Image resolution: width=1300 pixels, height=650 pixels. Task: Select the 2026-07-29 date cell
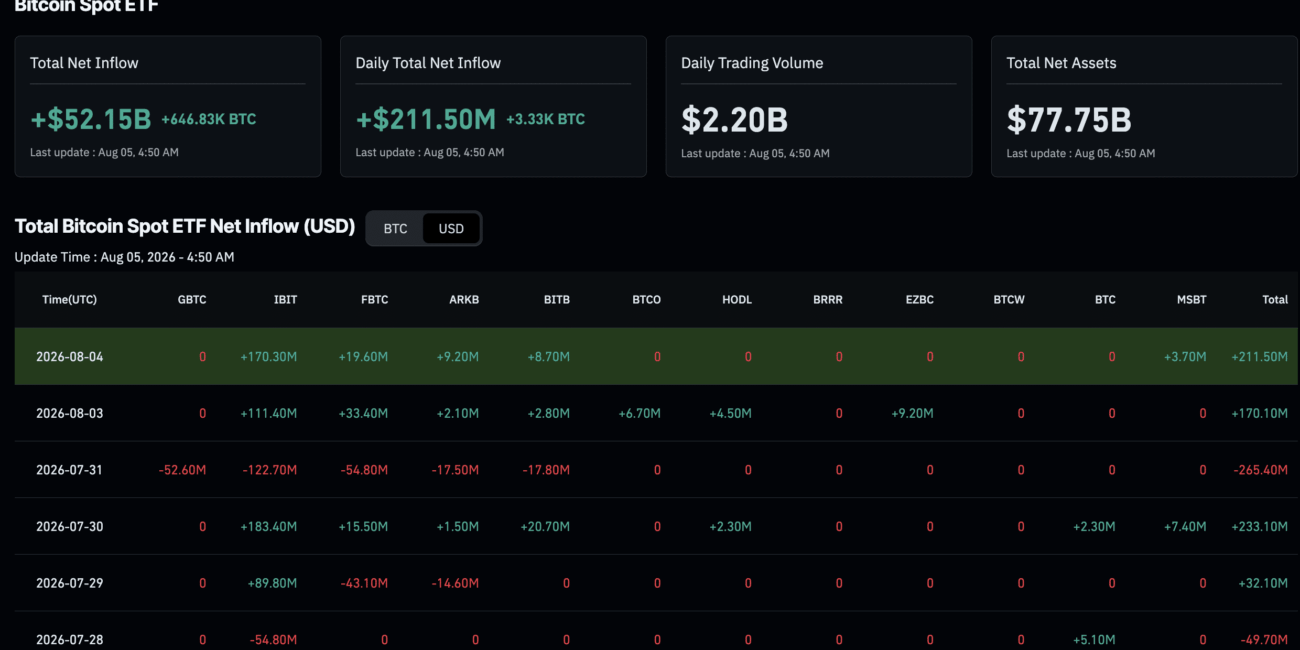pyautogui.click(x=70, y=583)
